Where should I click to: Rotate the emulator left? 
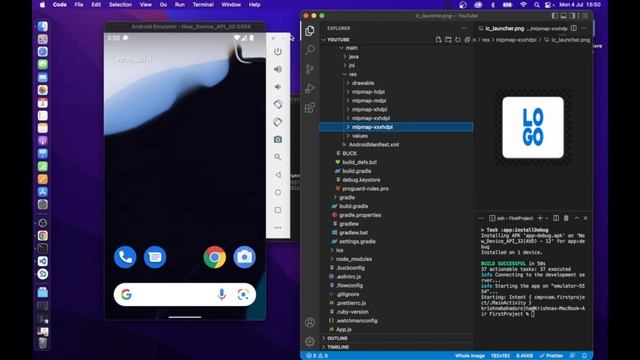point(278,104)
